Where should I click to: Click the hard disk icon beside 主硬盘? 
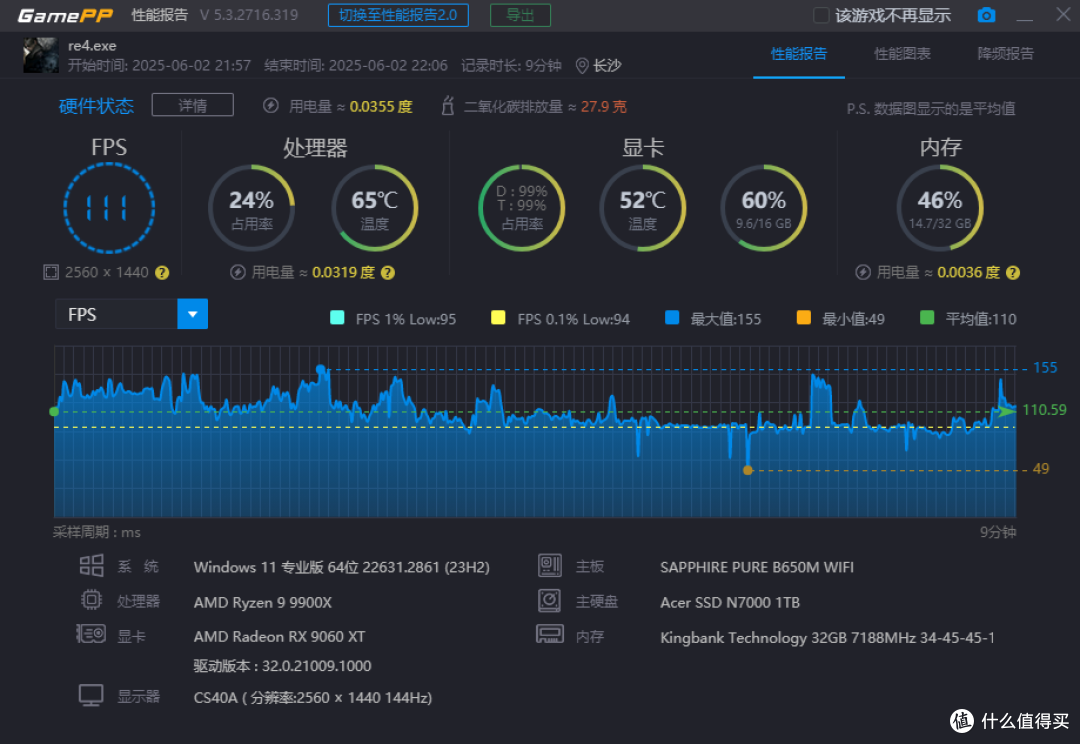click(x=550, y=601)
